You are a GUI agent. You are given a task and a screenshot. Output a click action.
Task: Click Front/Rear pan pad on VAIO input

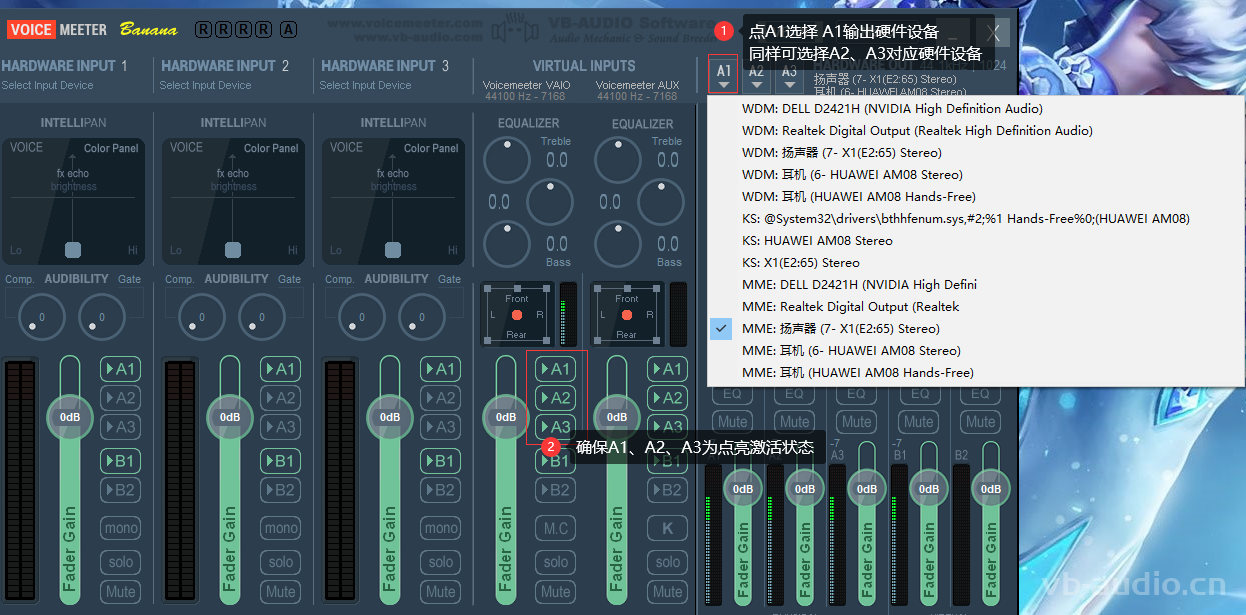(x=516, y=315)
